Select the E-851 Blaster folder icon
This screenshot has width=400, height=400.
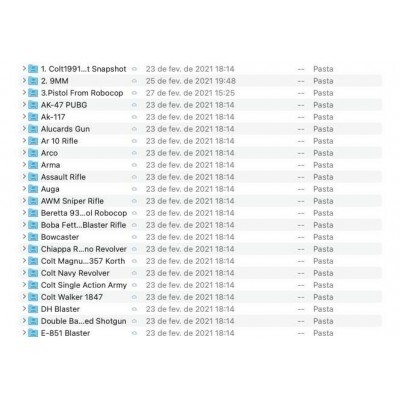click(x=33, y=333)
